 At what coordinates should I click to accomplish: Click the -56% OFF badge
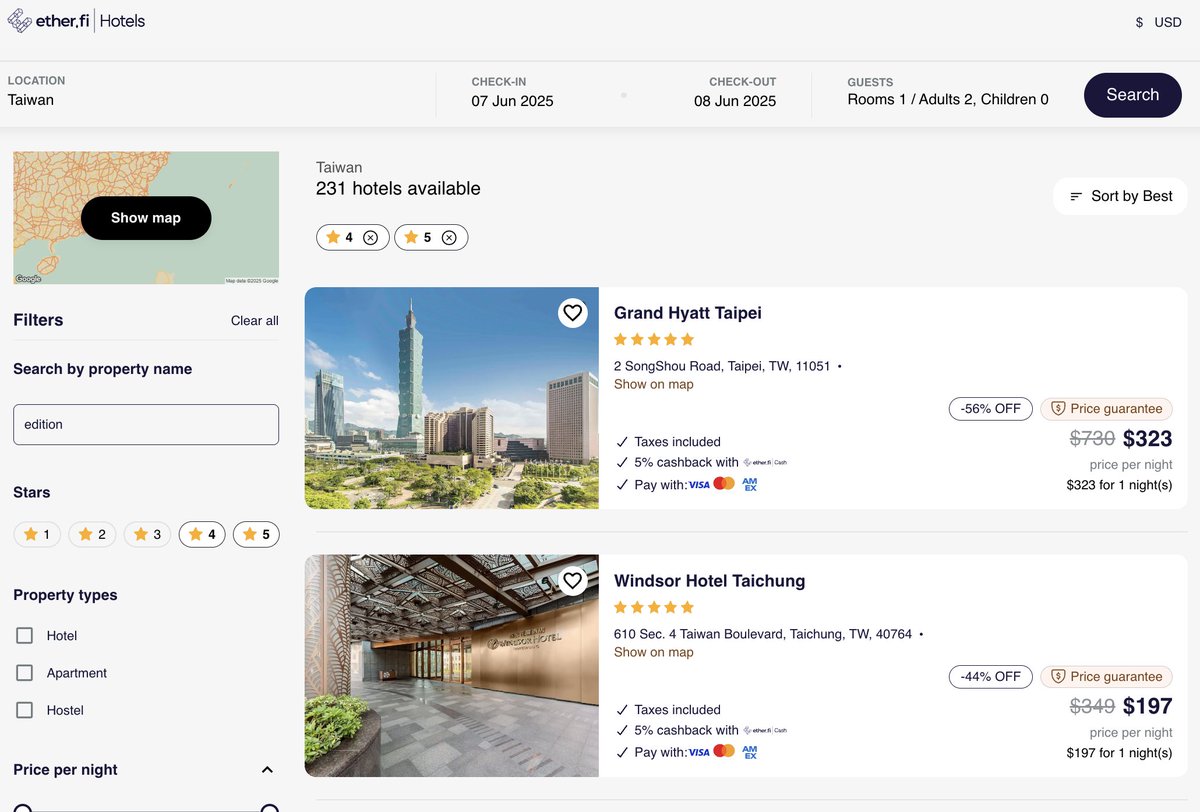991,408
